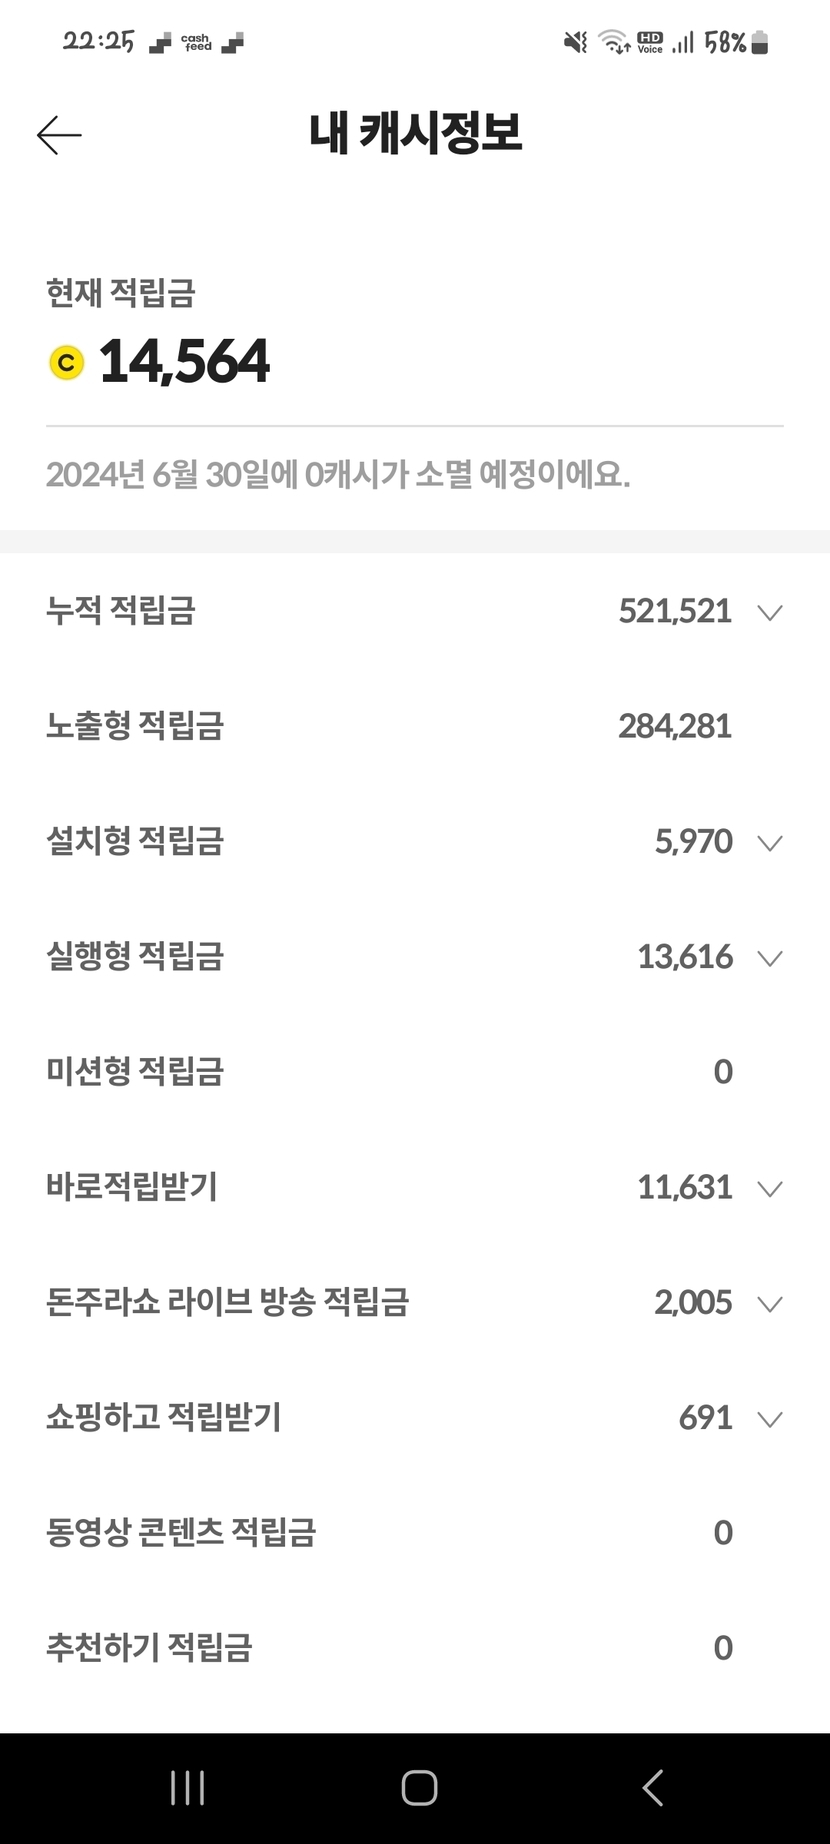Screen dimensions: 830x1844
Task: Open the recent apps navigation button
Action: (187, 1787)
